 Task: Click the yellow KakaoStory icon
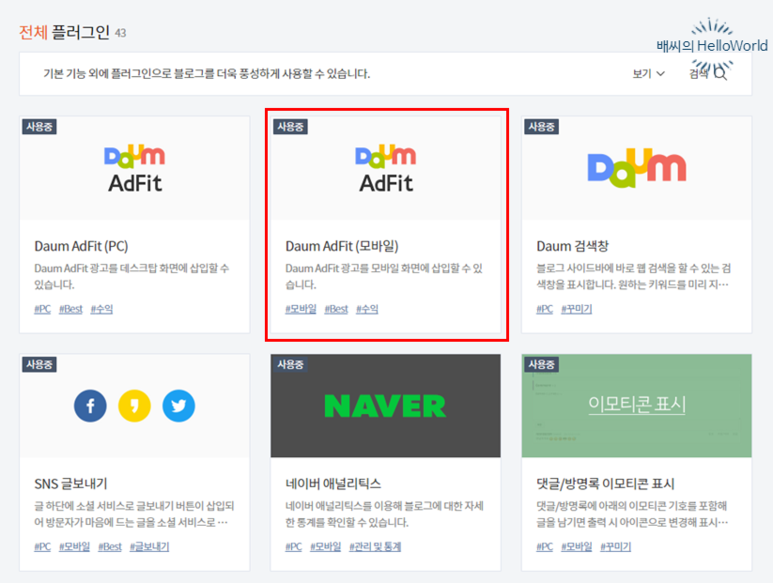click(135, 406)
